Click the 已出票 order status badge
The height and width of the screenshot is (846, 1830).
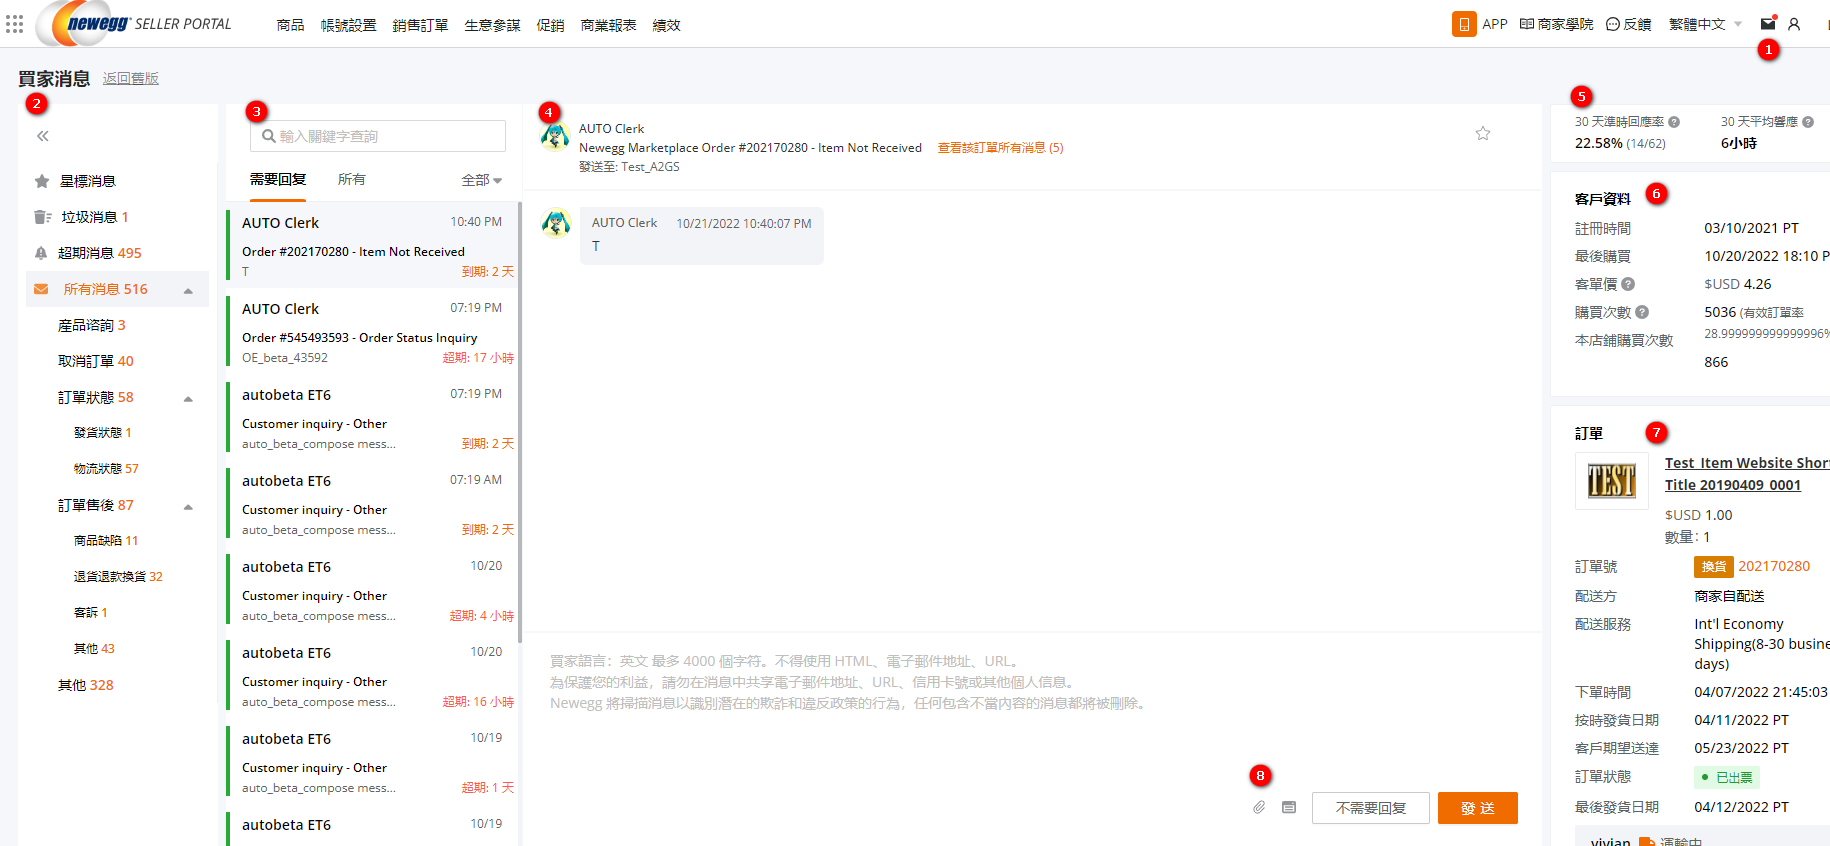tap(1727, 777)
